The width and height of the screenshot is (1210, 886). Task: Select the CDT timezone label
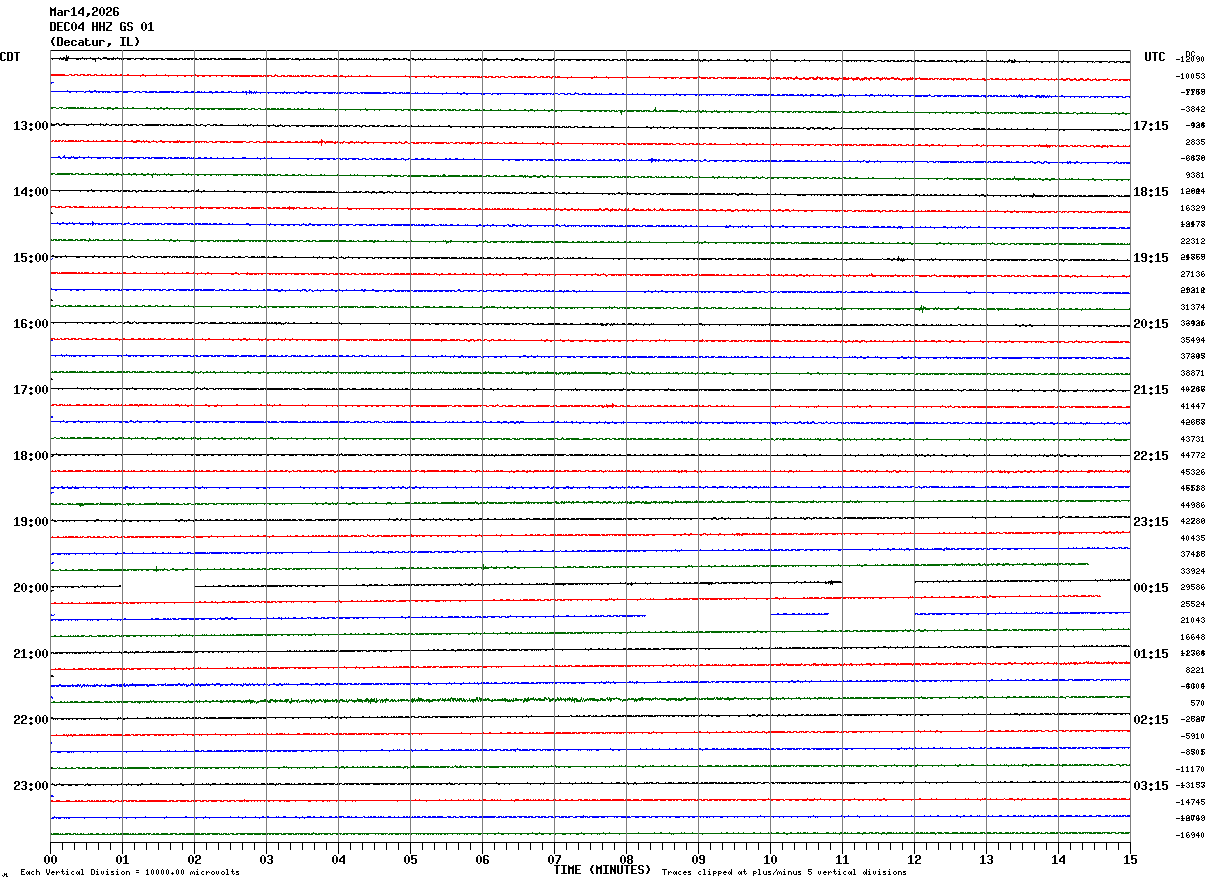coord(10,57)
